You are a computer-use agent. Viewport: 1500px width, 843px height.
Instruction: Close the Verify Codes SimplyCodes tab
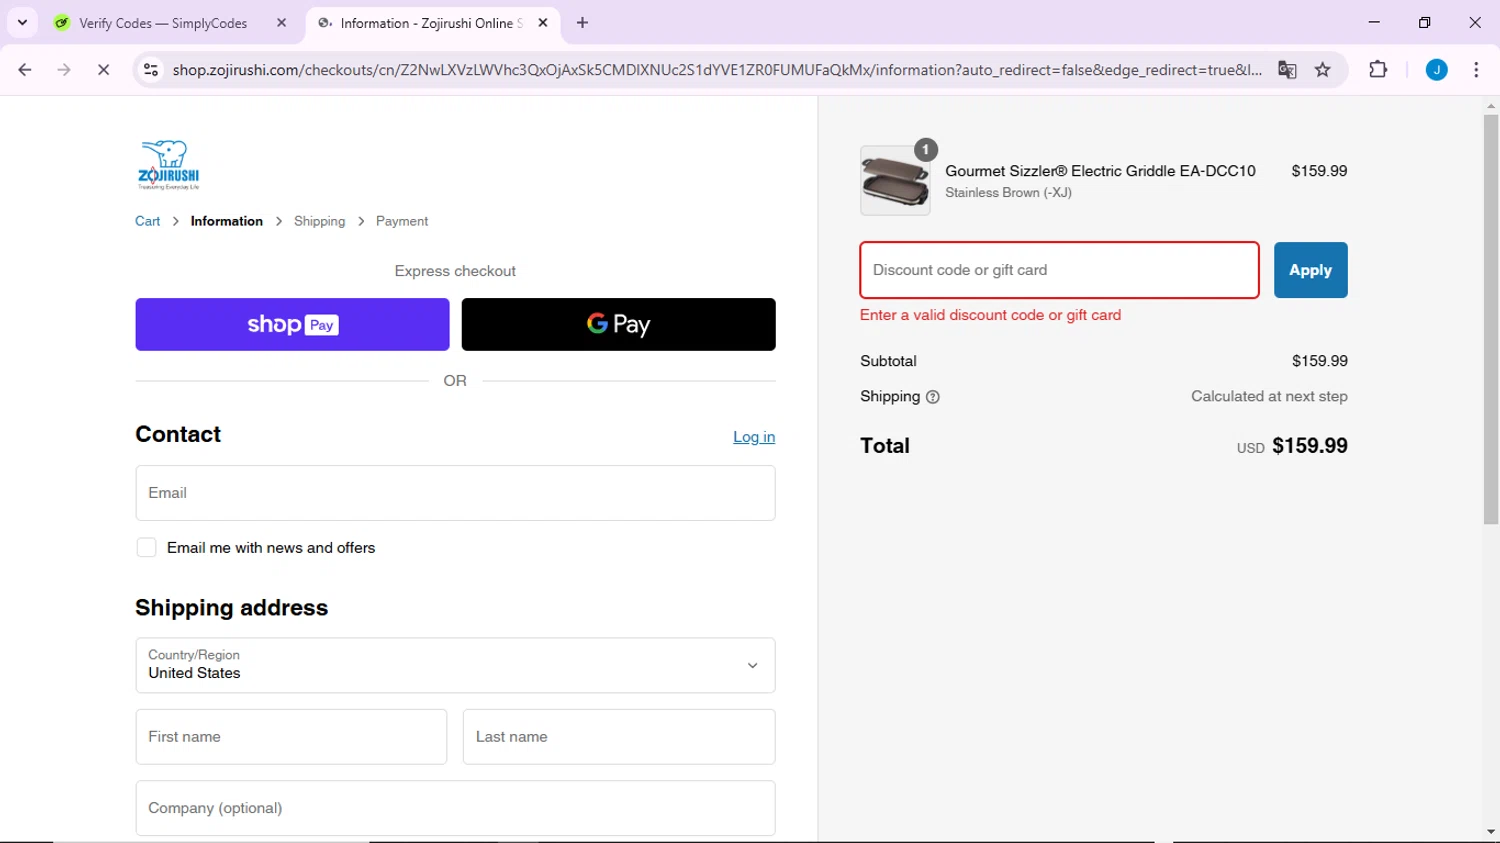click(281, 23)
